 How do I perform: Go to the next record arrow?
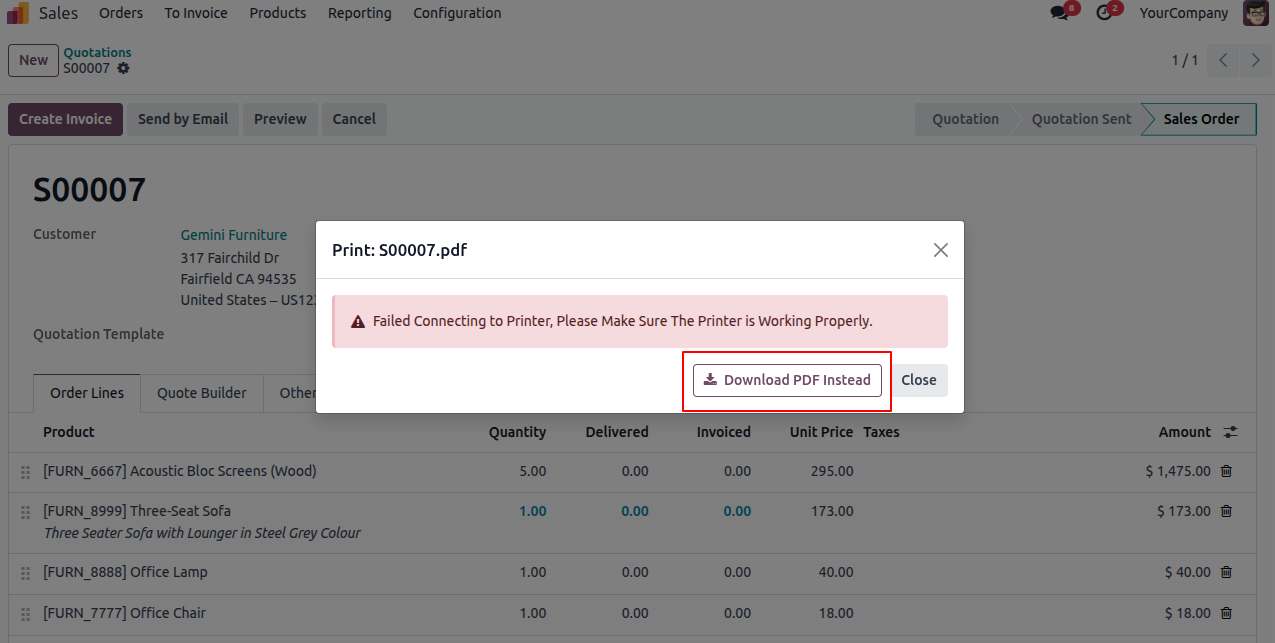point(1256,60)
